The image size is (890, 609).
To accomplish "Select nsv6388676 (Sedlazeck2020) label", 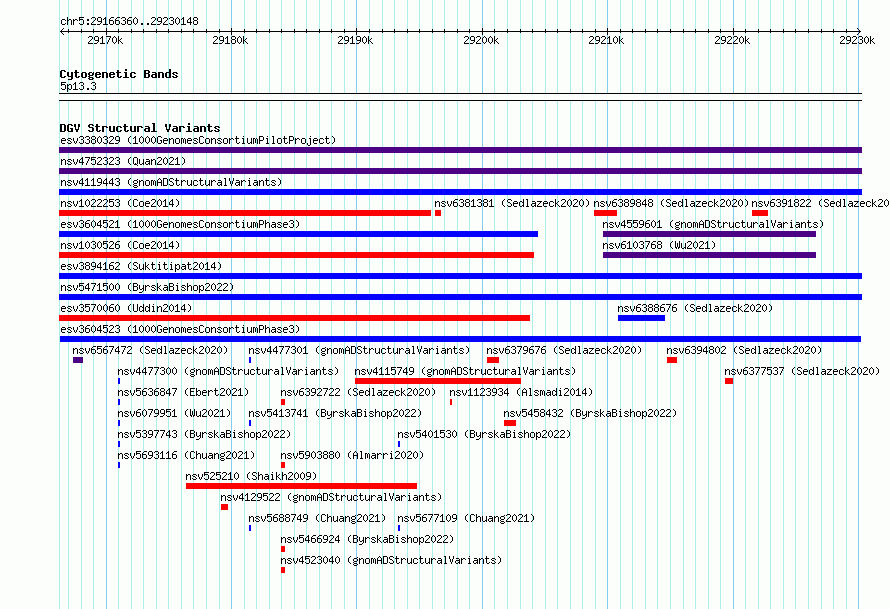I will [x=695, y=308].
